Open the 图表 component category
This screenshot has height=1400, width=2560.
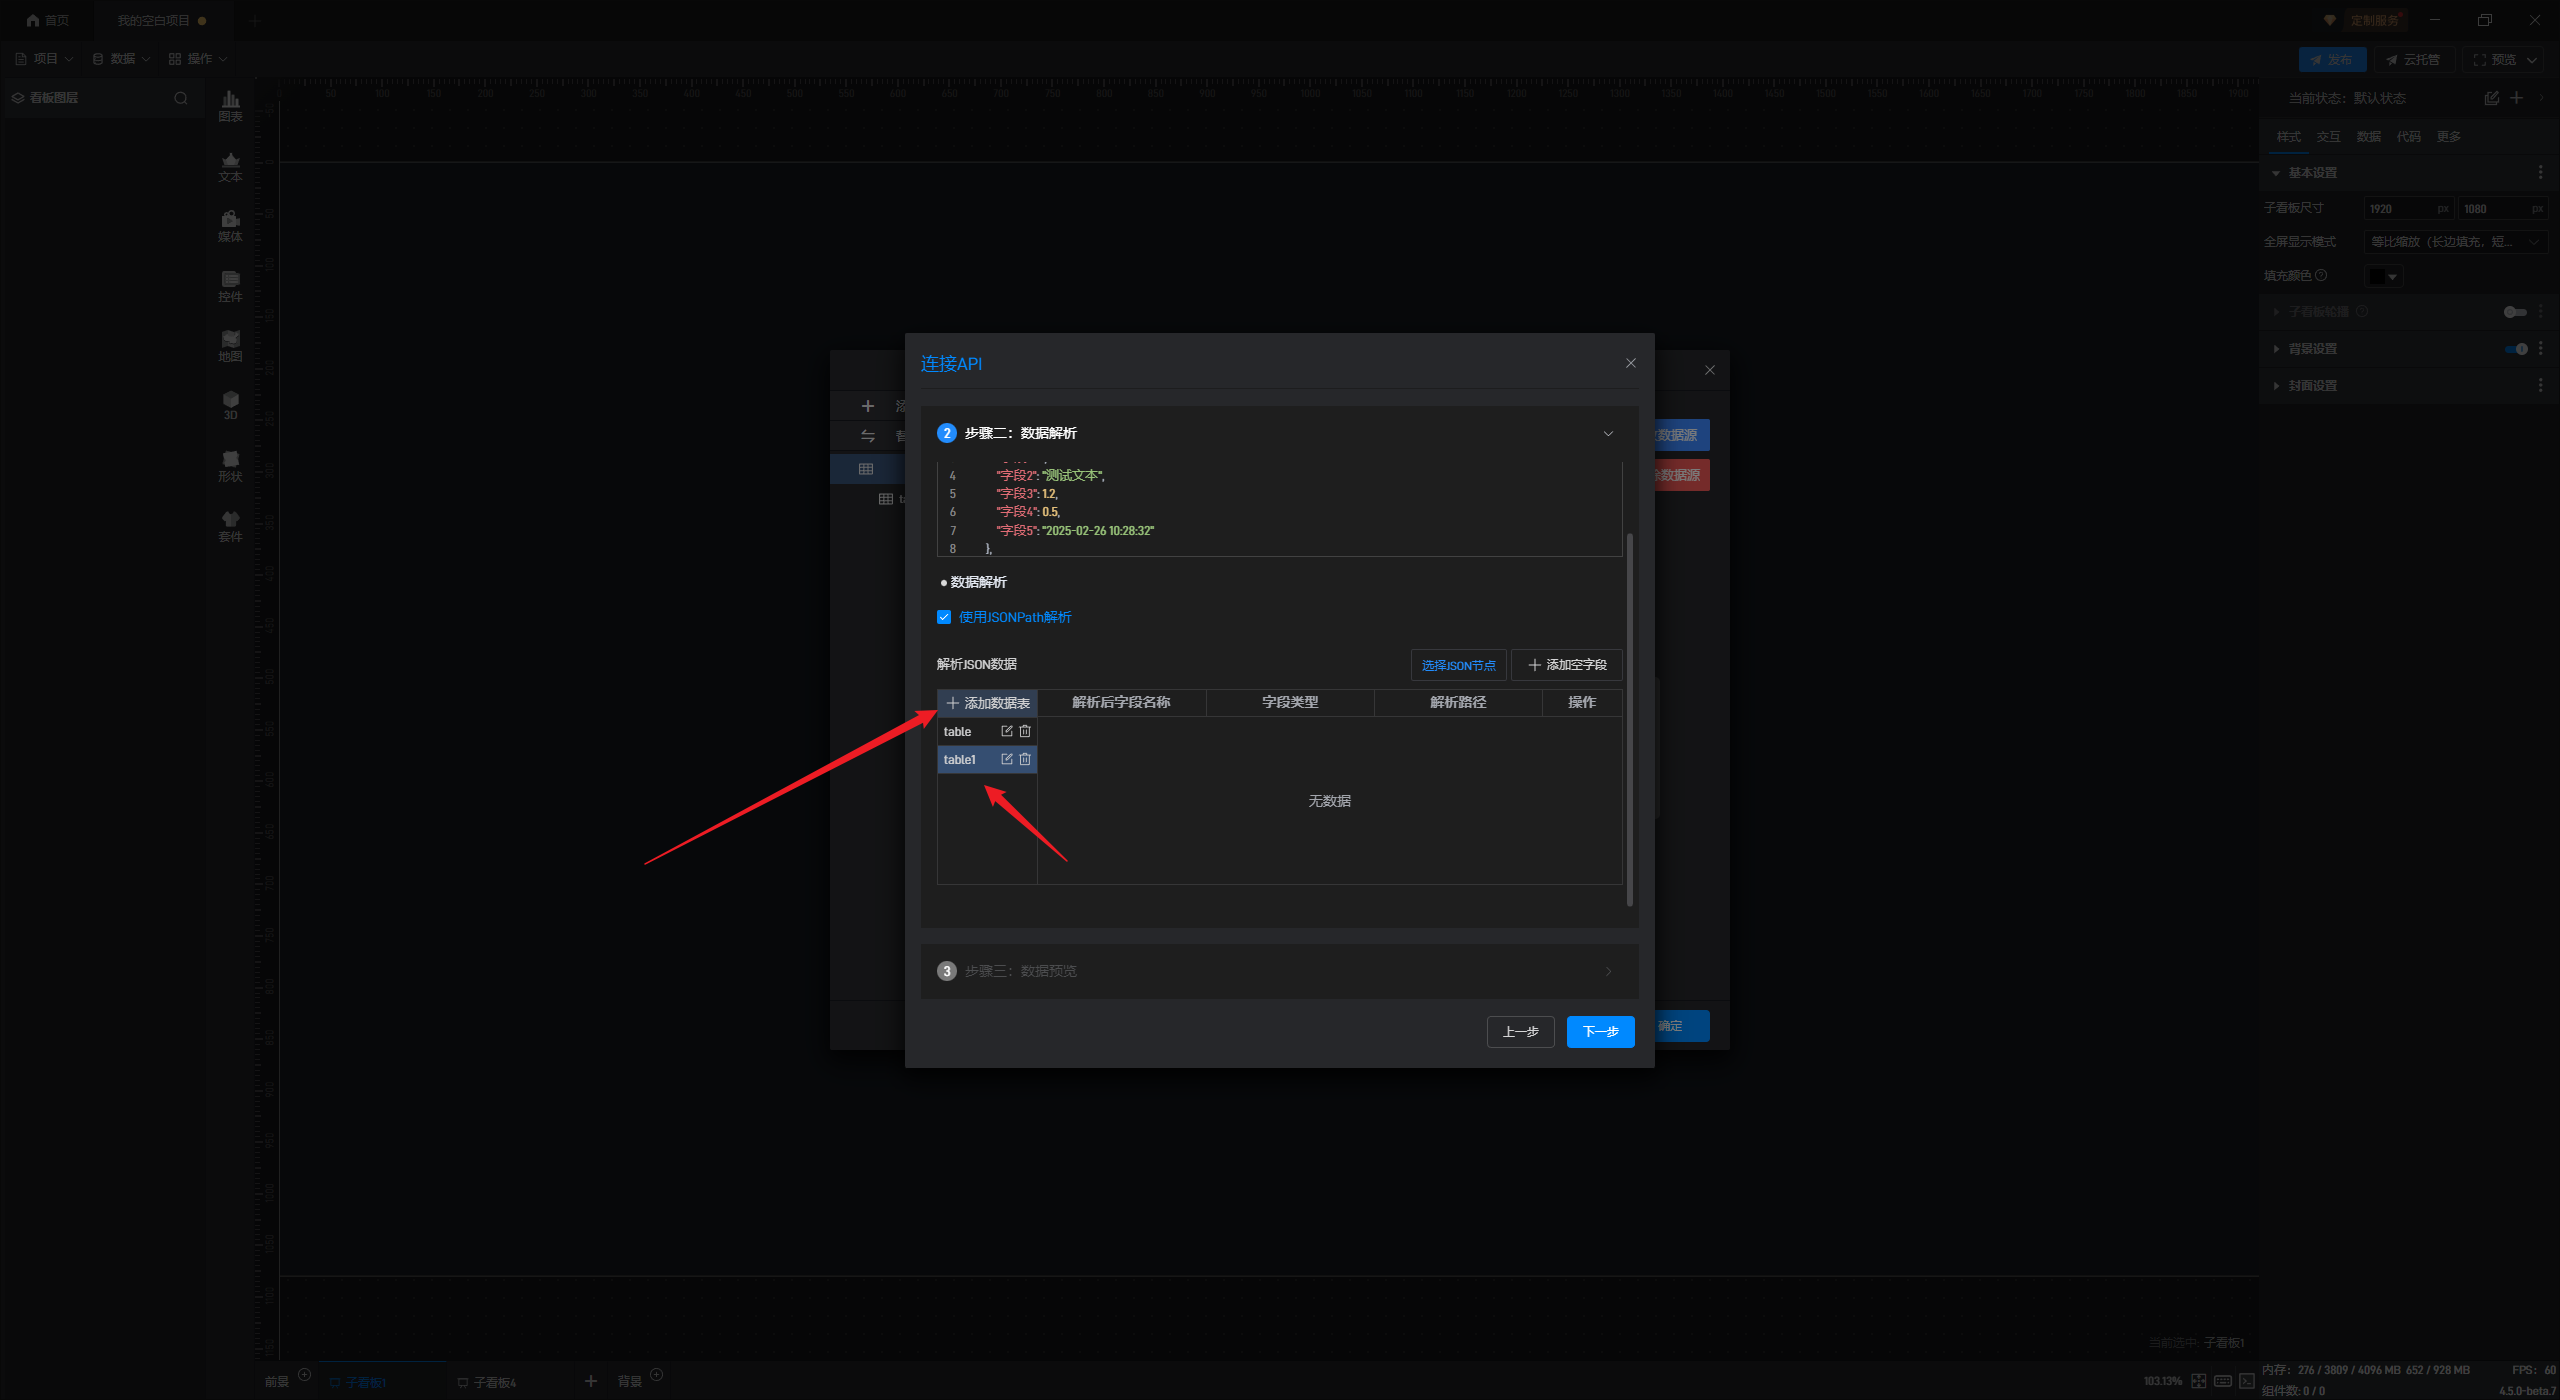tap(231, 106)
